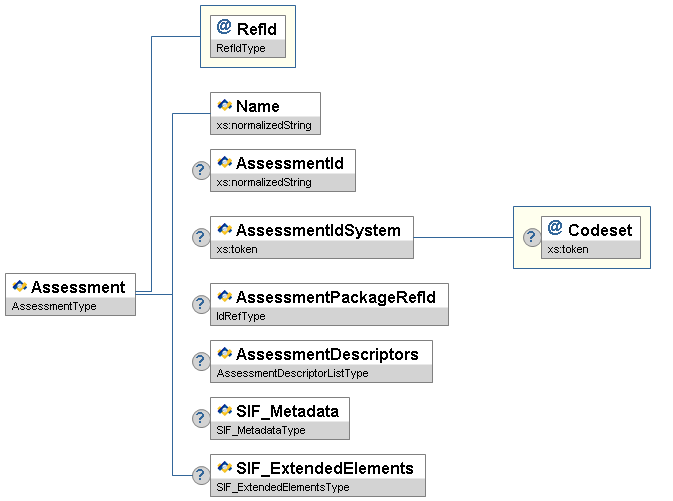Click the optional marker beside AssessmentPackageRefId

coord(200,304)
